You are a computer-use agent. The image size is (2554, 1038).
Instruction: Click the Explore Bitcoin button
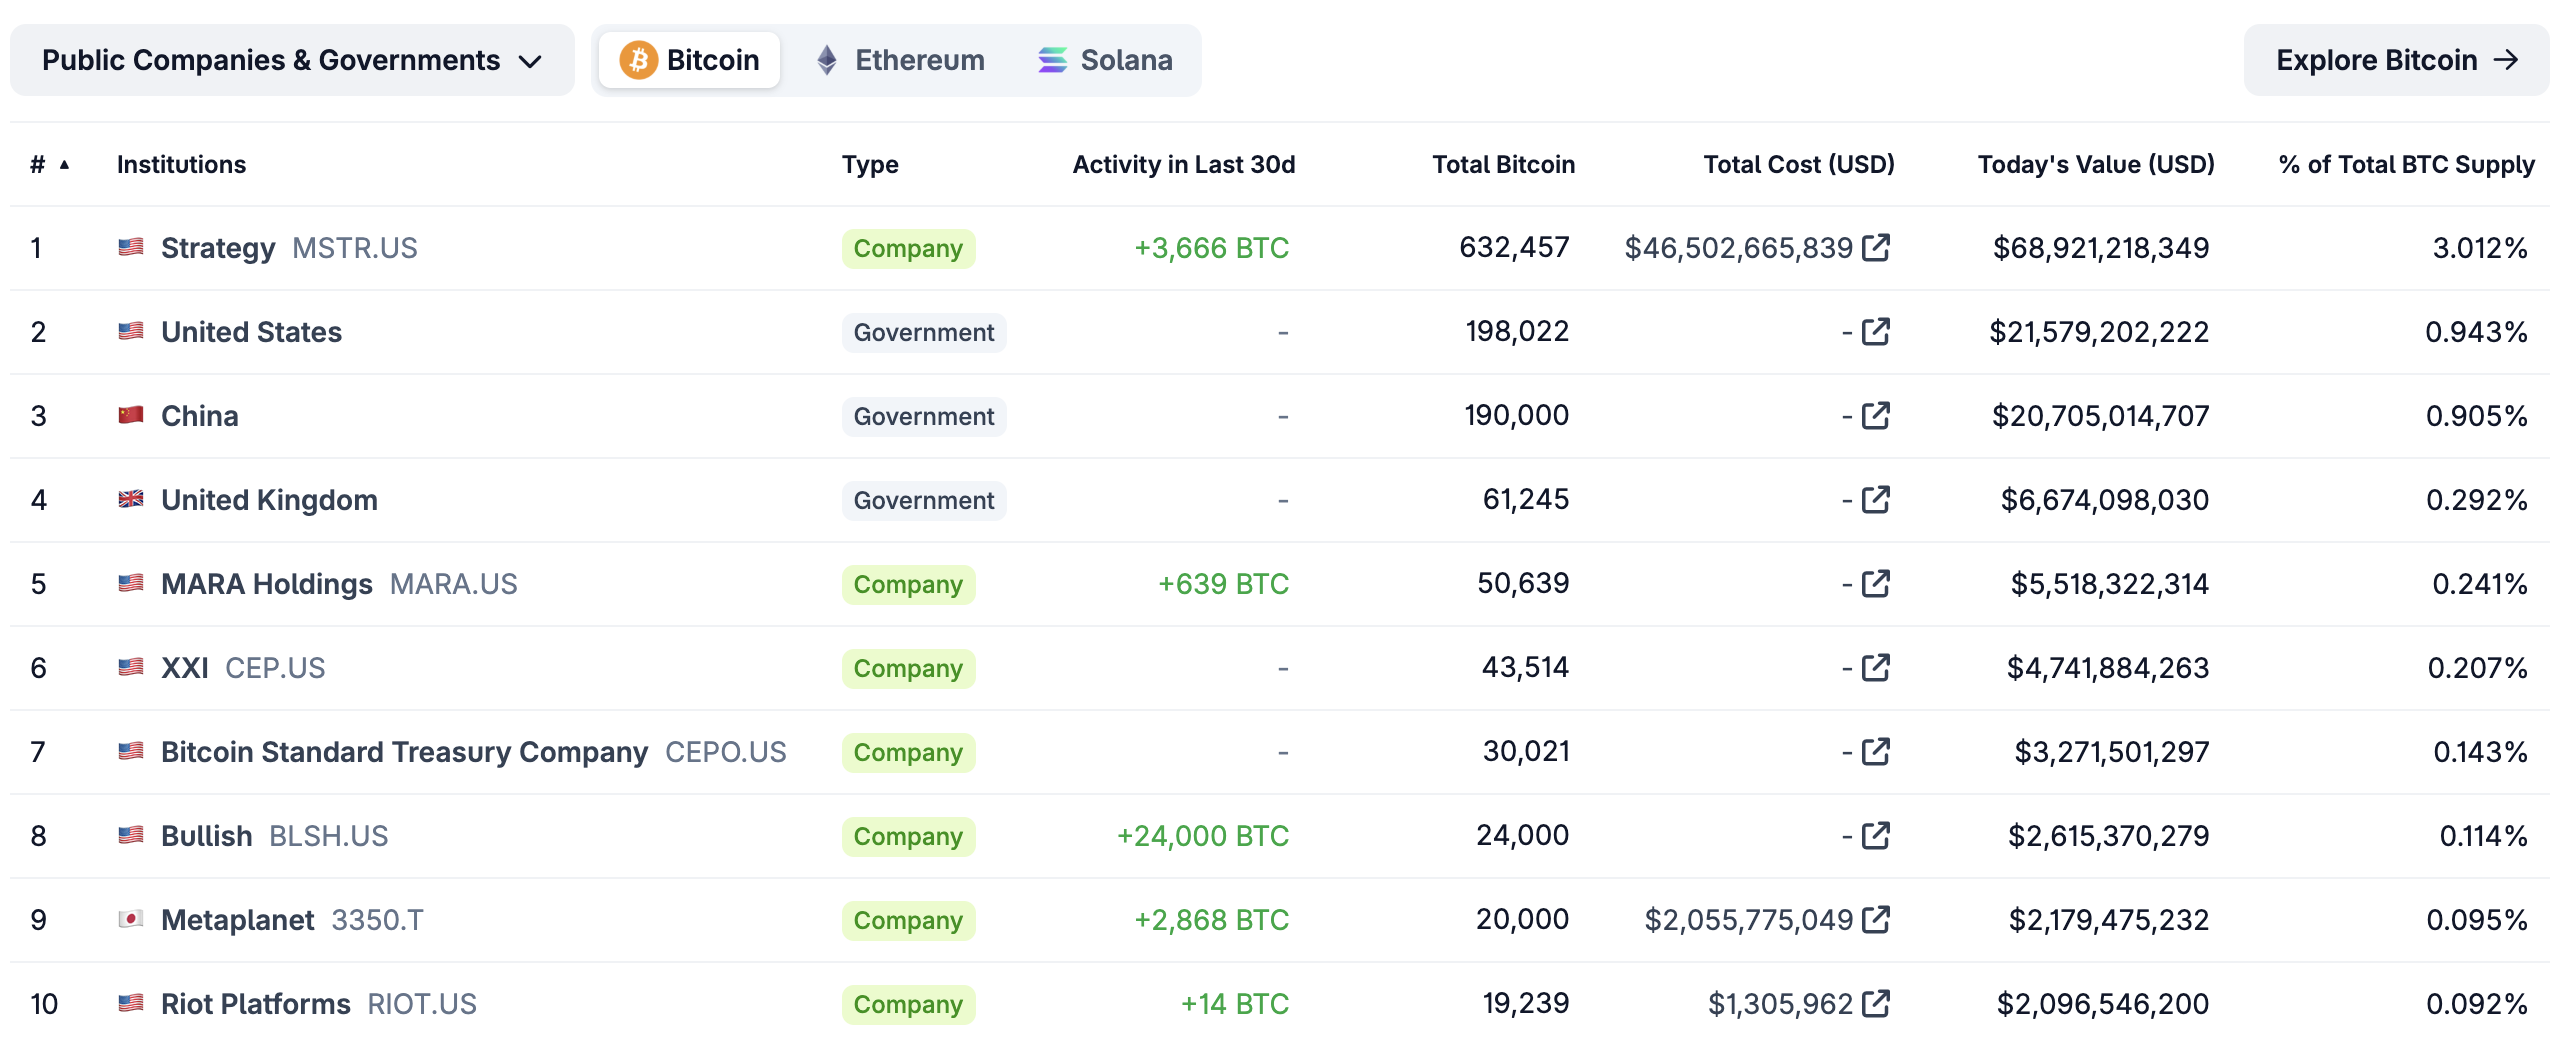point(2396,60)
